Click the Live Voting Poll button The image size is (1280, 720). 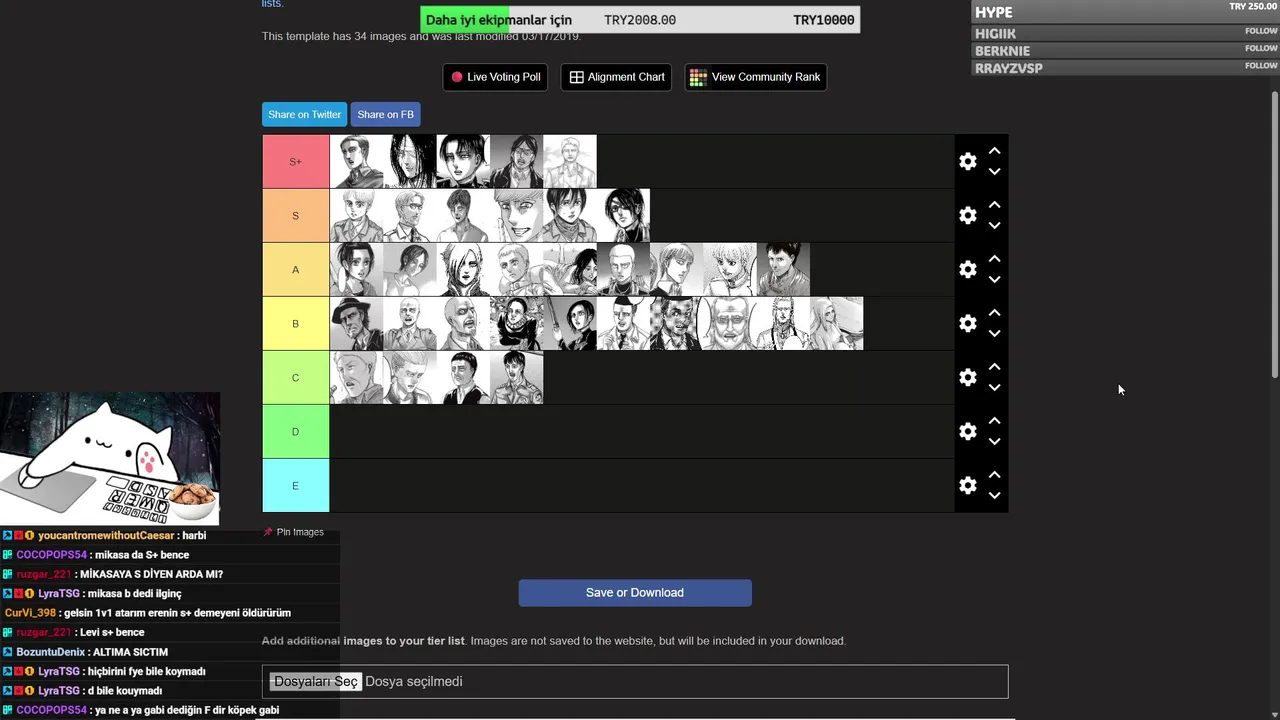pos(495,77)
